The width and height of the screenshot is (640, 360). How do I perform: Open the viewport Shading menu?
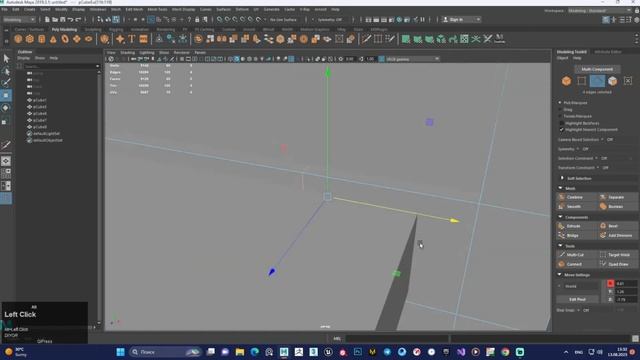pyautogui.click(x=127, y=53)
